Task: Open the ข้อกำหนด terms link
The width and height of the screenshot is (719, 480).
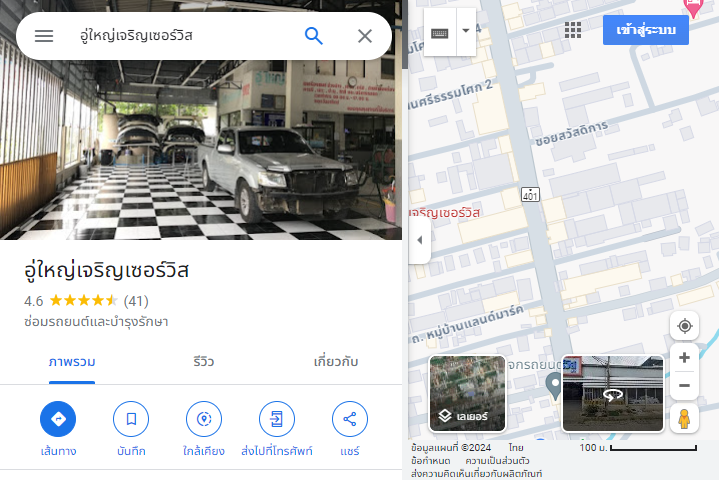Action: (431, 460)
